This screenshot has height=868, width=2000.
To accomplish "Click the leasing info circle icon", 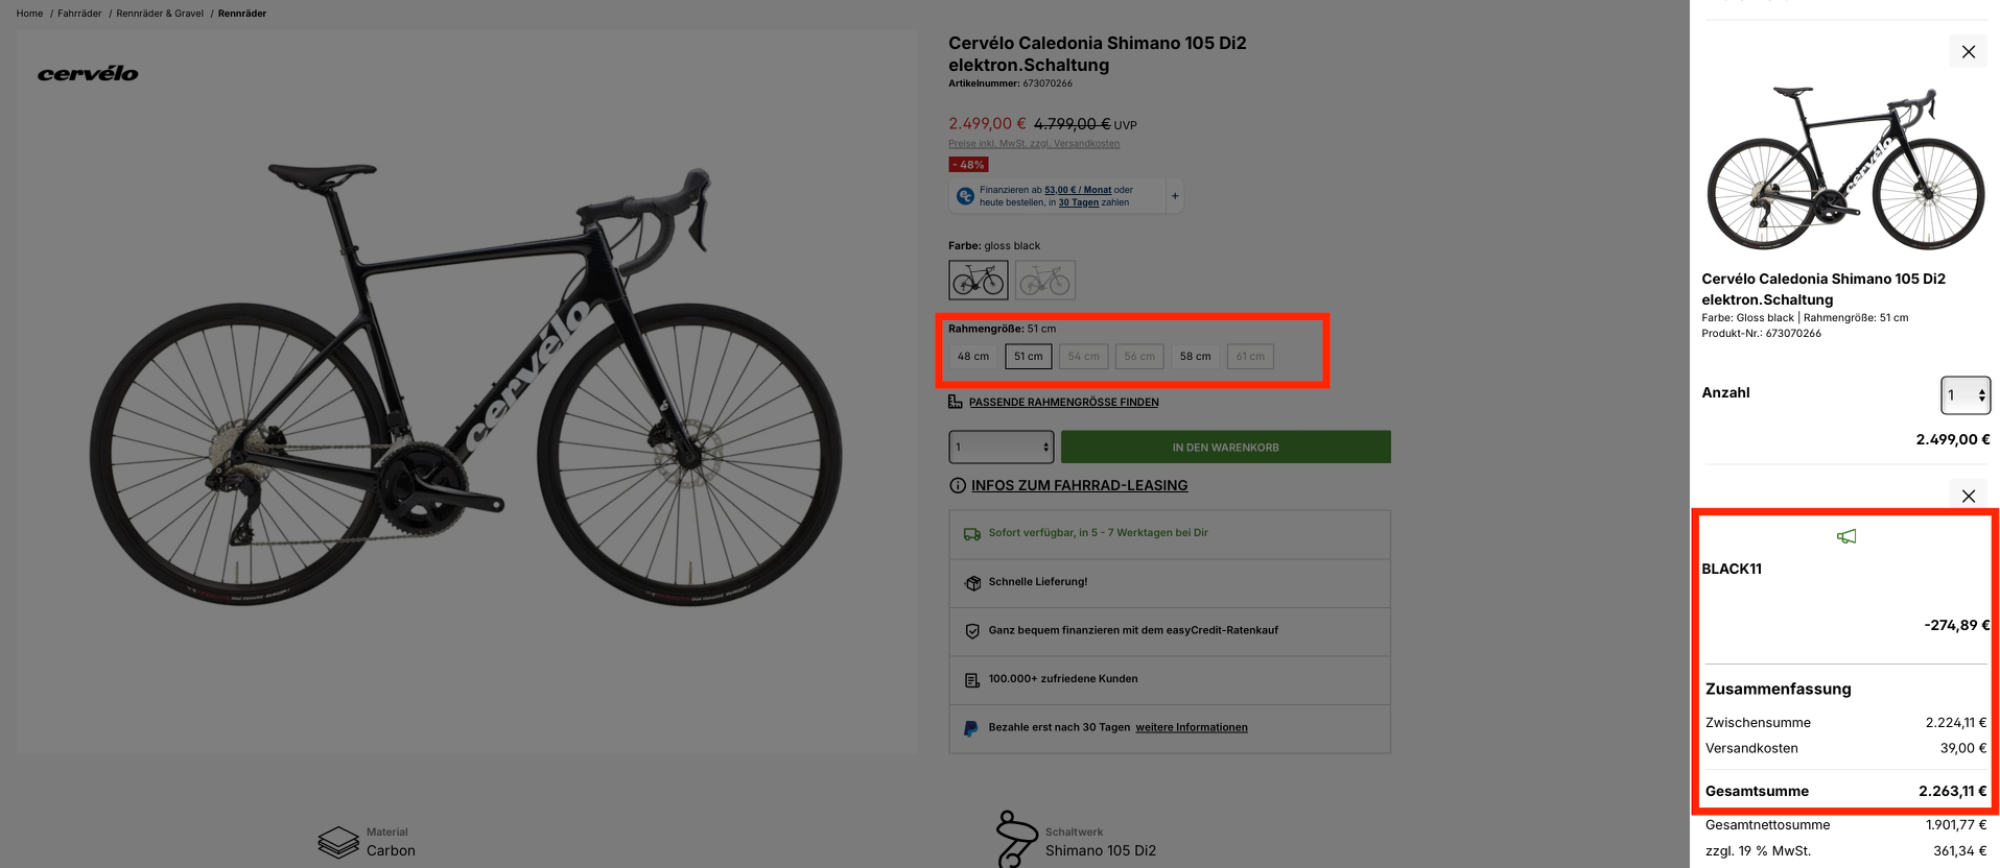I will [957, 486].
